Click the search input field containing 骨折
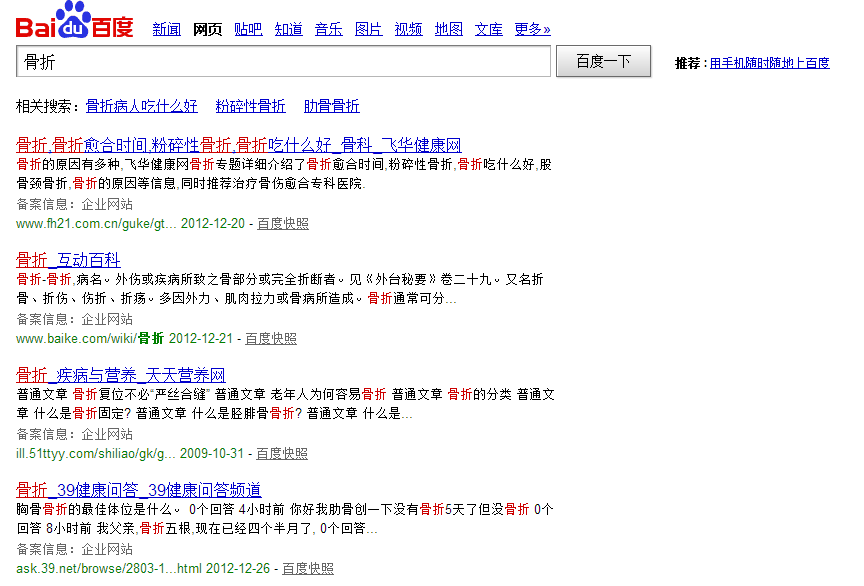This screenshot has width=864, height=586. 283,61
